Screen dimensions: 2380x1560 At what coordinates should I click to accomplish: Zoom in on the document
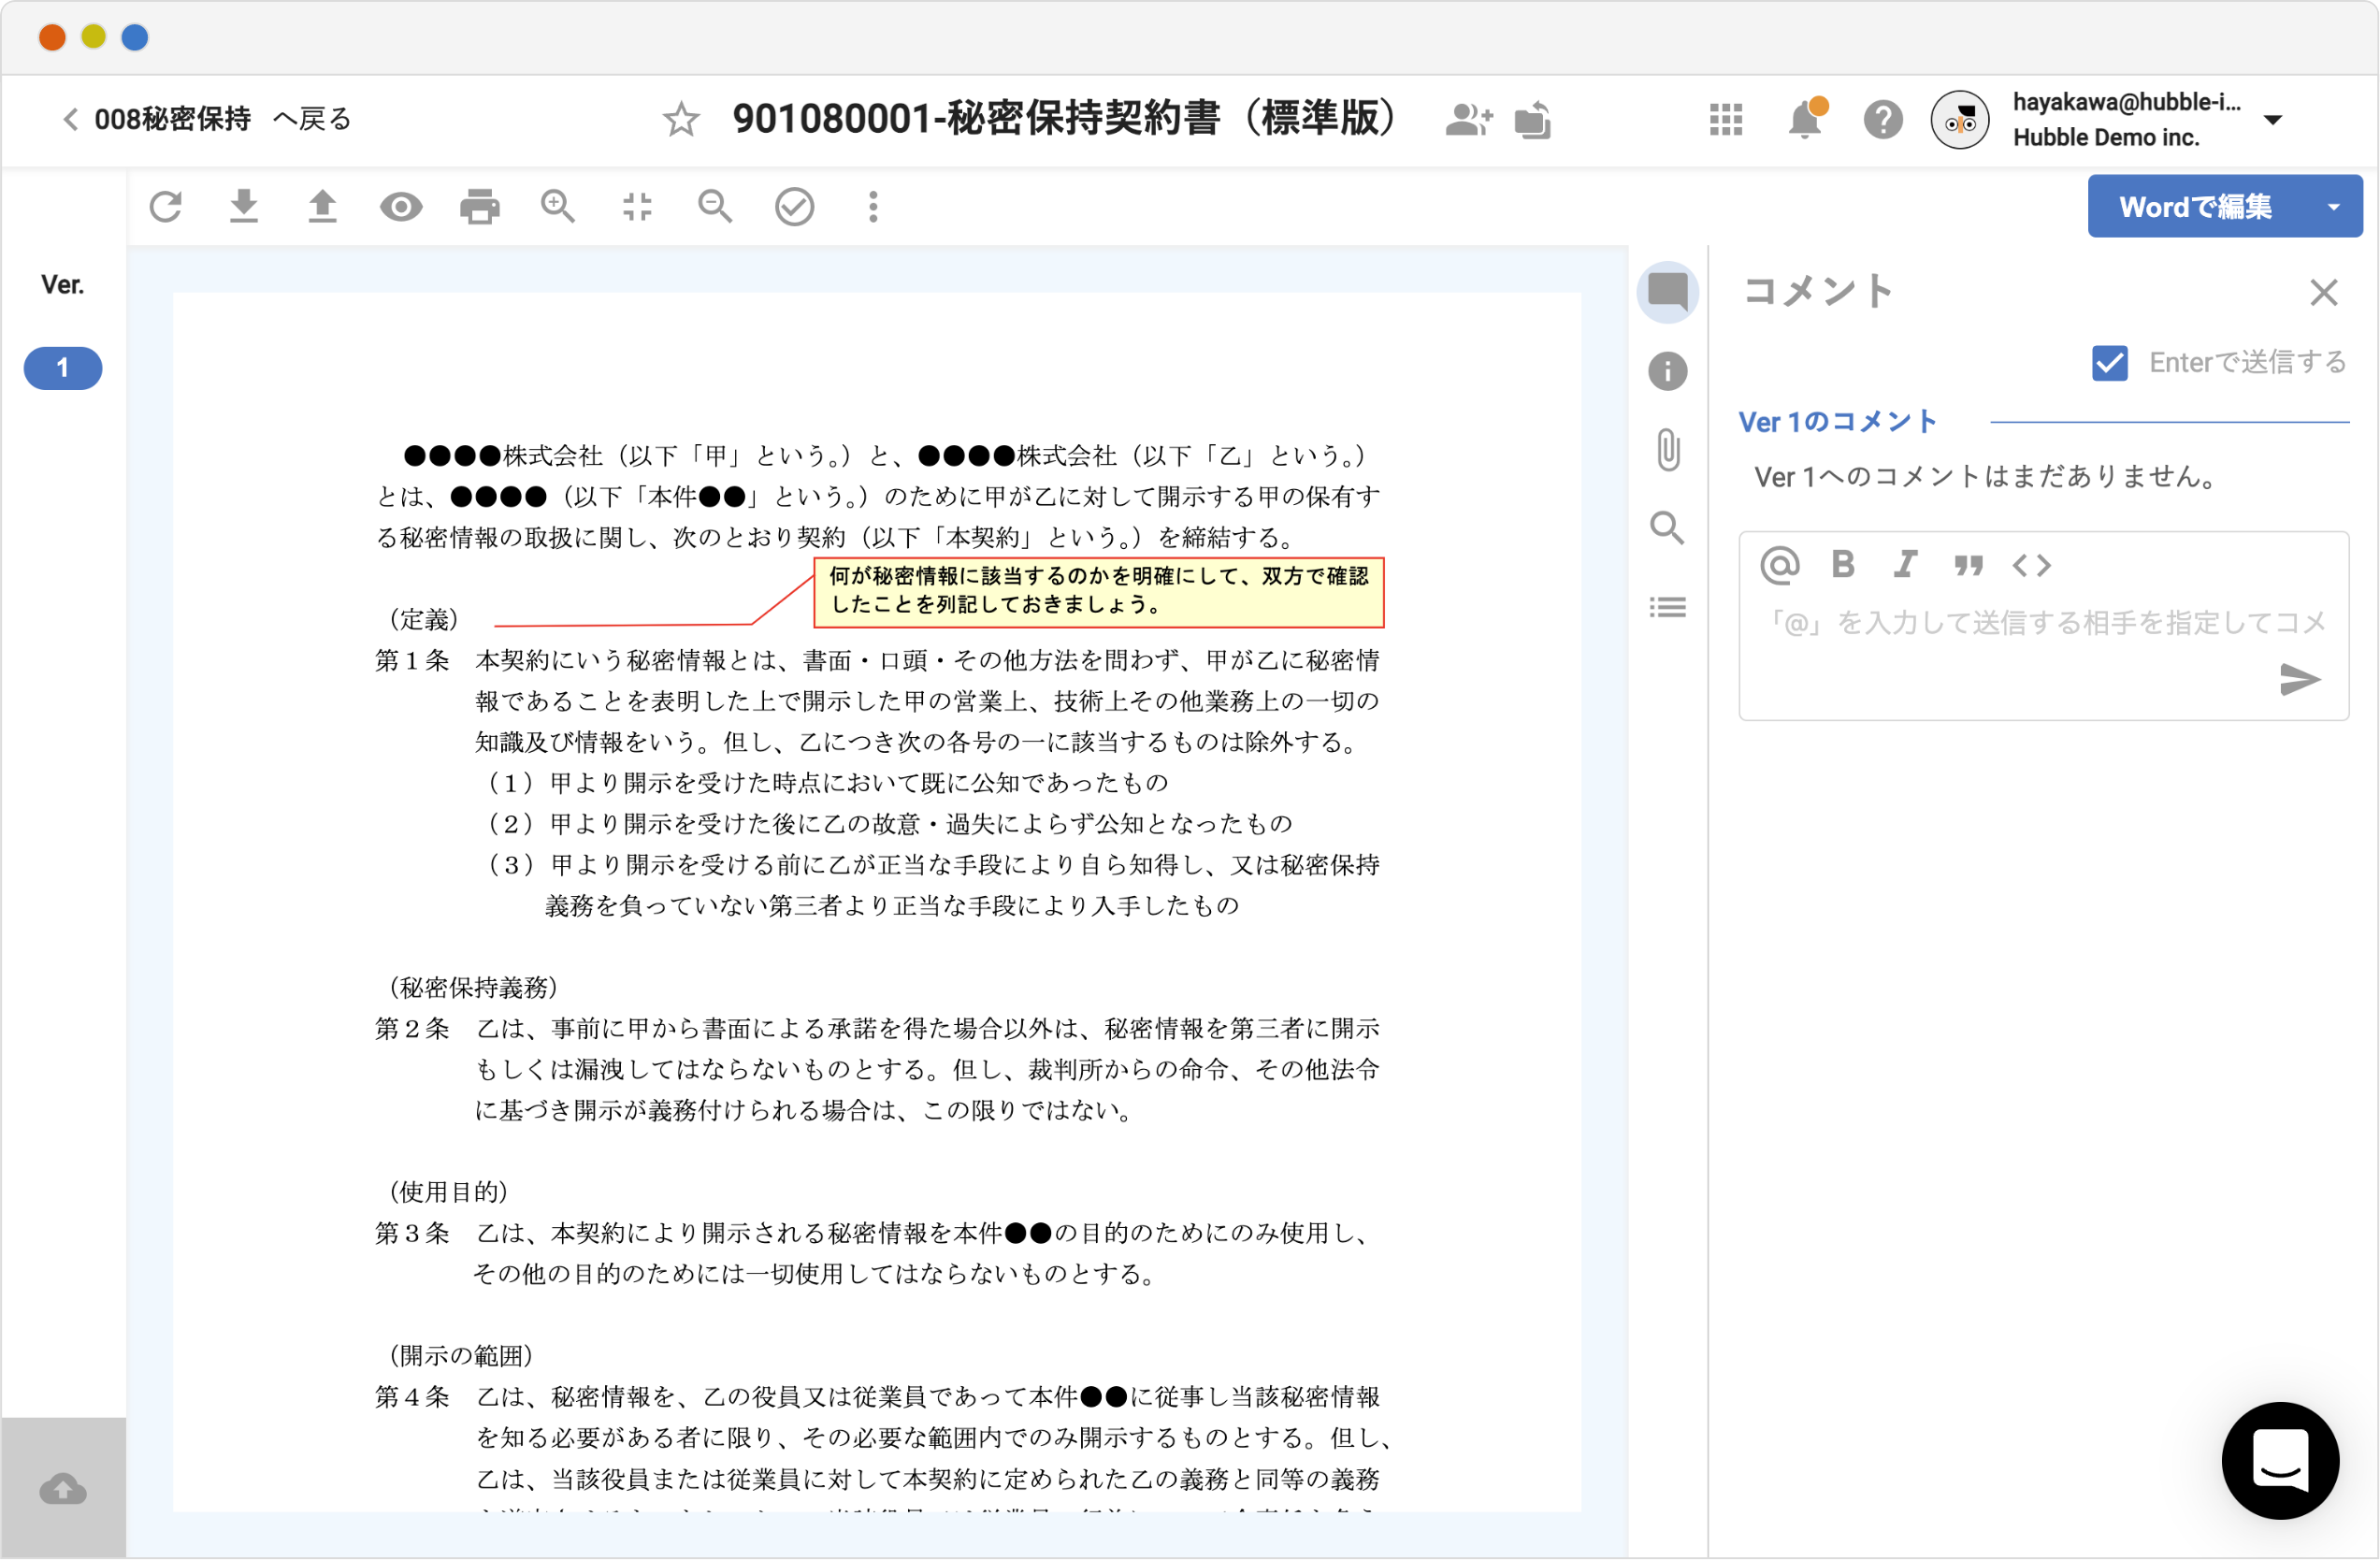coord(558,207)
